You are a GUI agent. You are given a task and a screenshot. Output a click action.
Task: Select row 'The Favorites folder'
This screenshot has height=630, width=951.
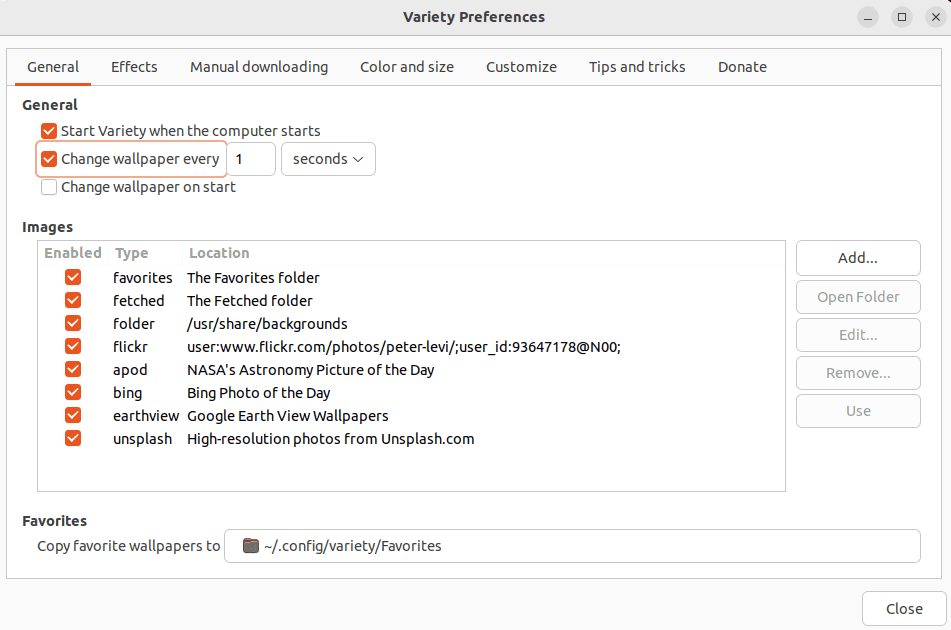(253, 278)
